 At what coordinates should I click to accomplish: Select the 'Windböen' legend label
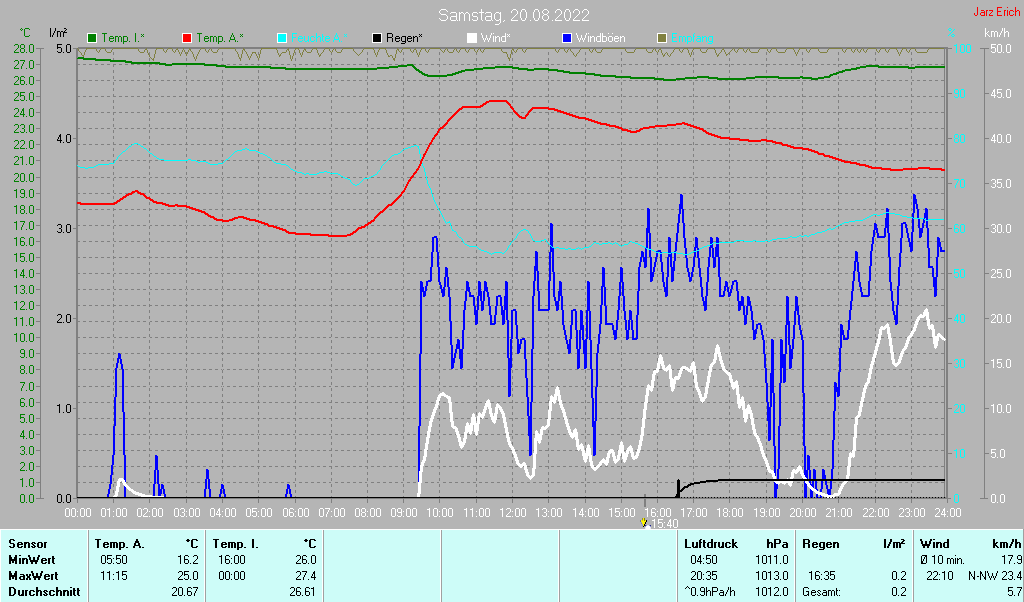click(x=600, y=39)
